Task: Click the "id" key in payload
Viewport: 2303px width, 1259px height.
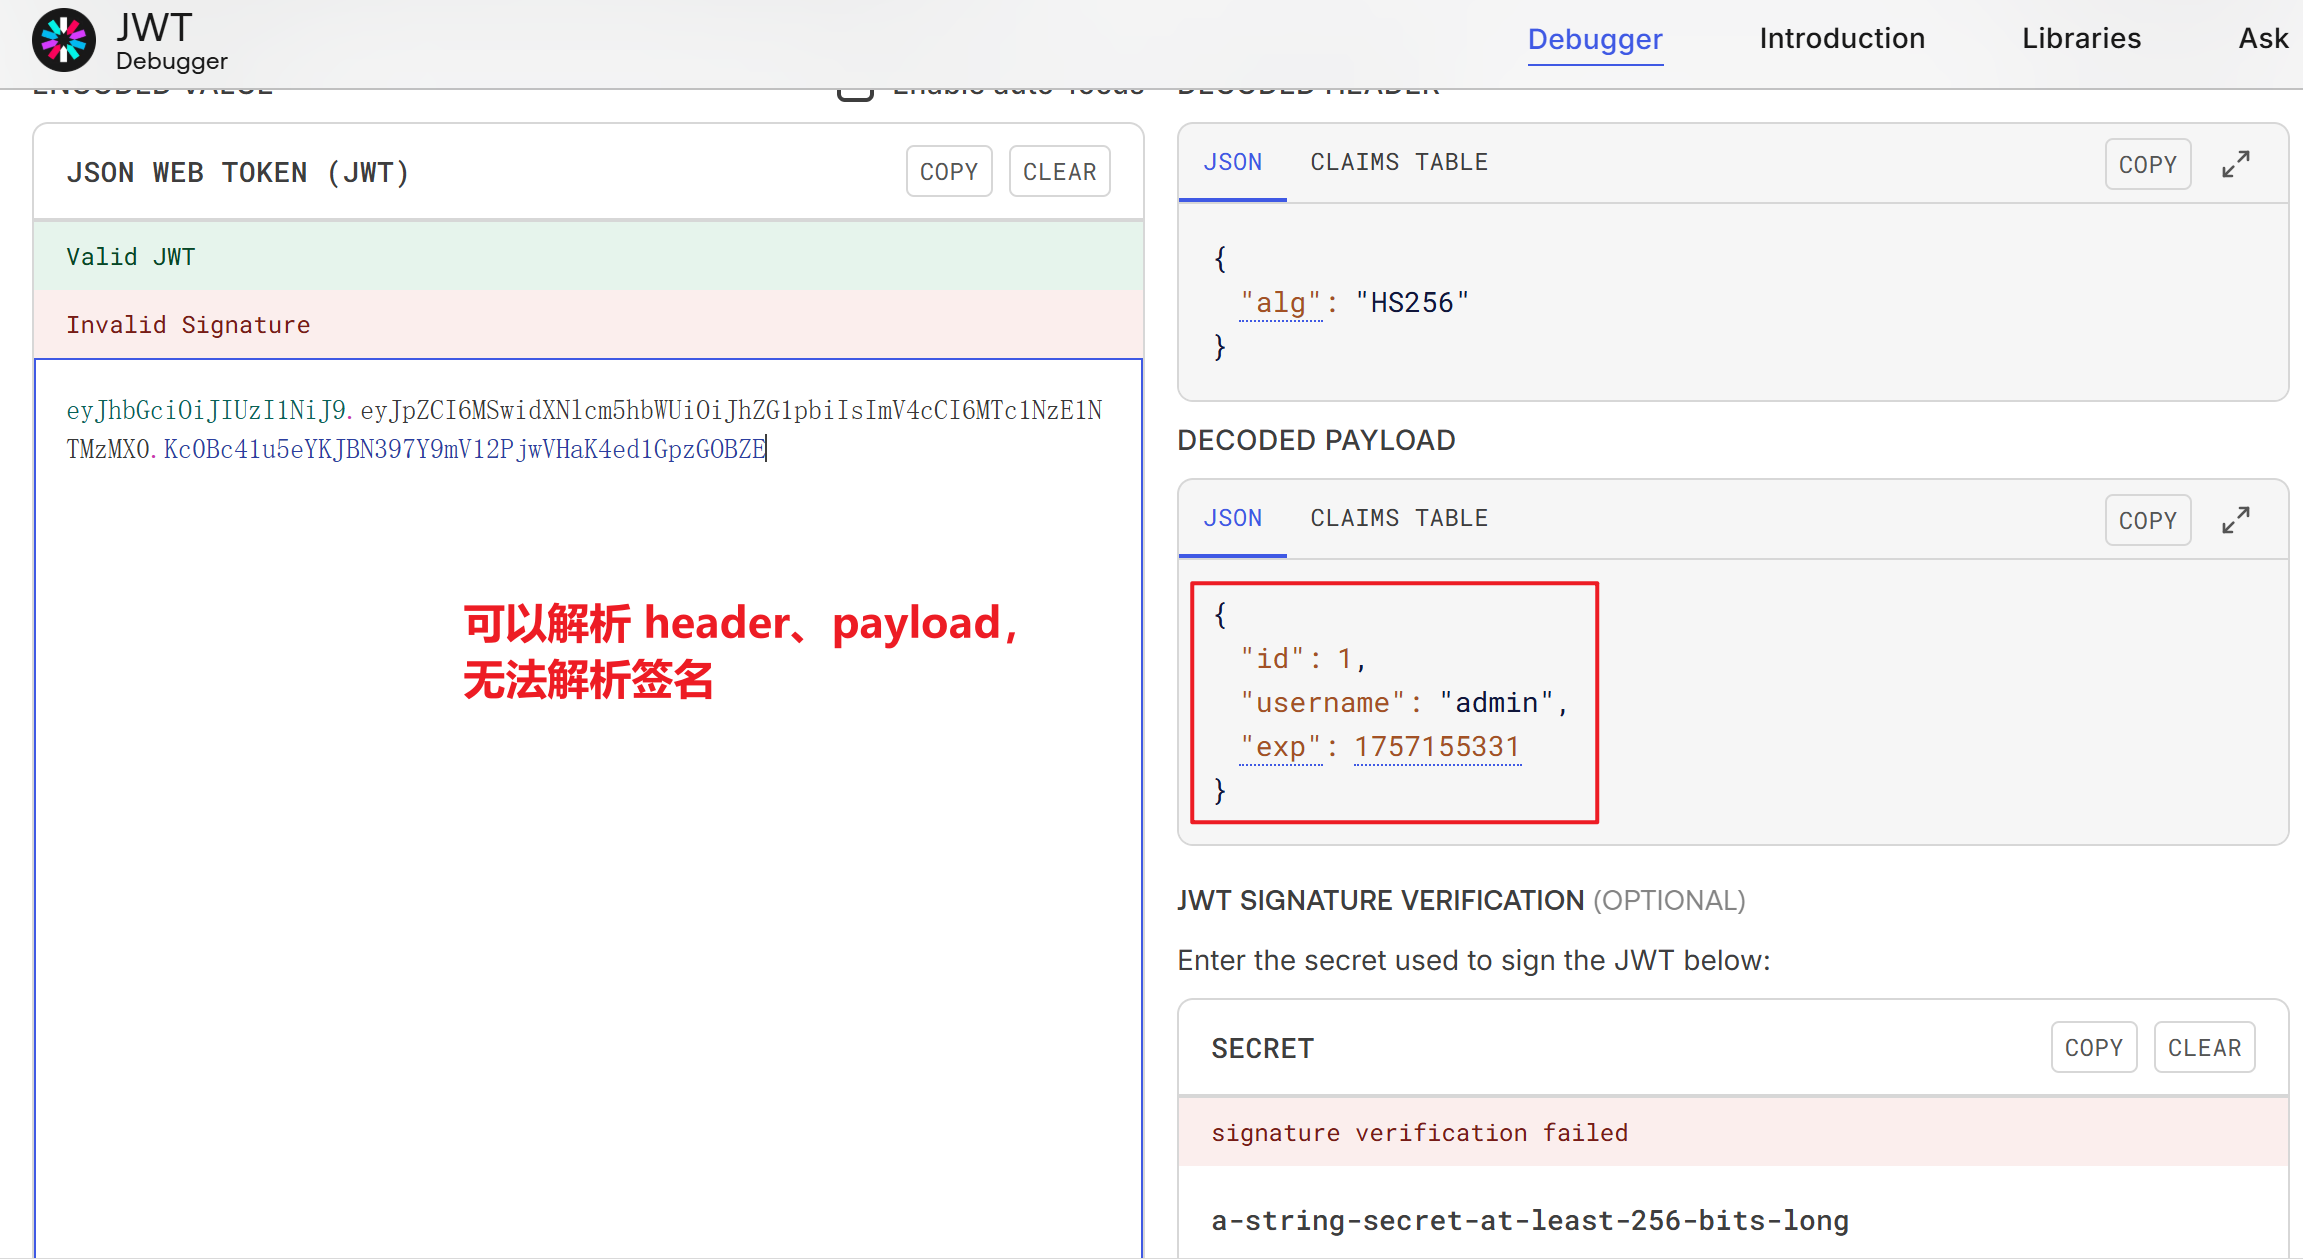Action: pyautogui.click(x=1273, y=659)
